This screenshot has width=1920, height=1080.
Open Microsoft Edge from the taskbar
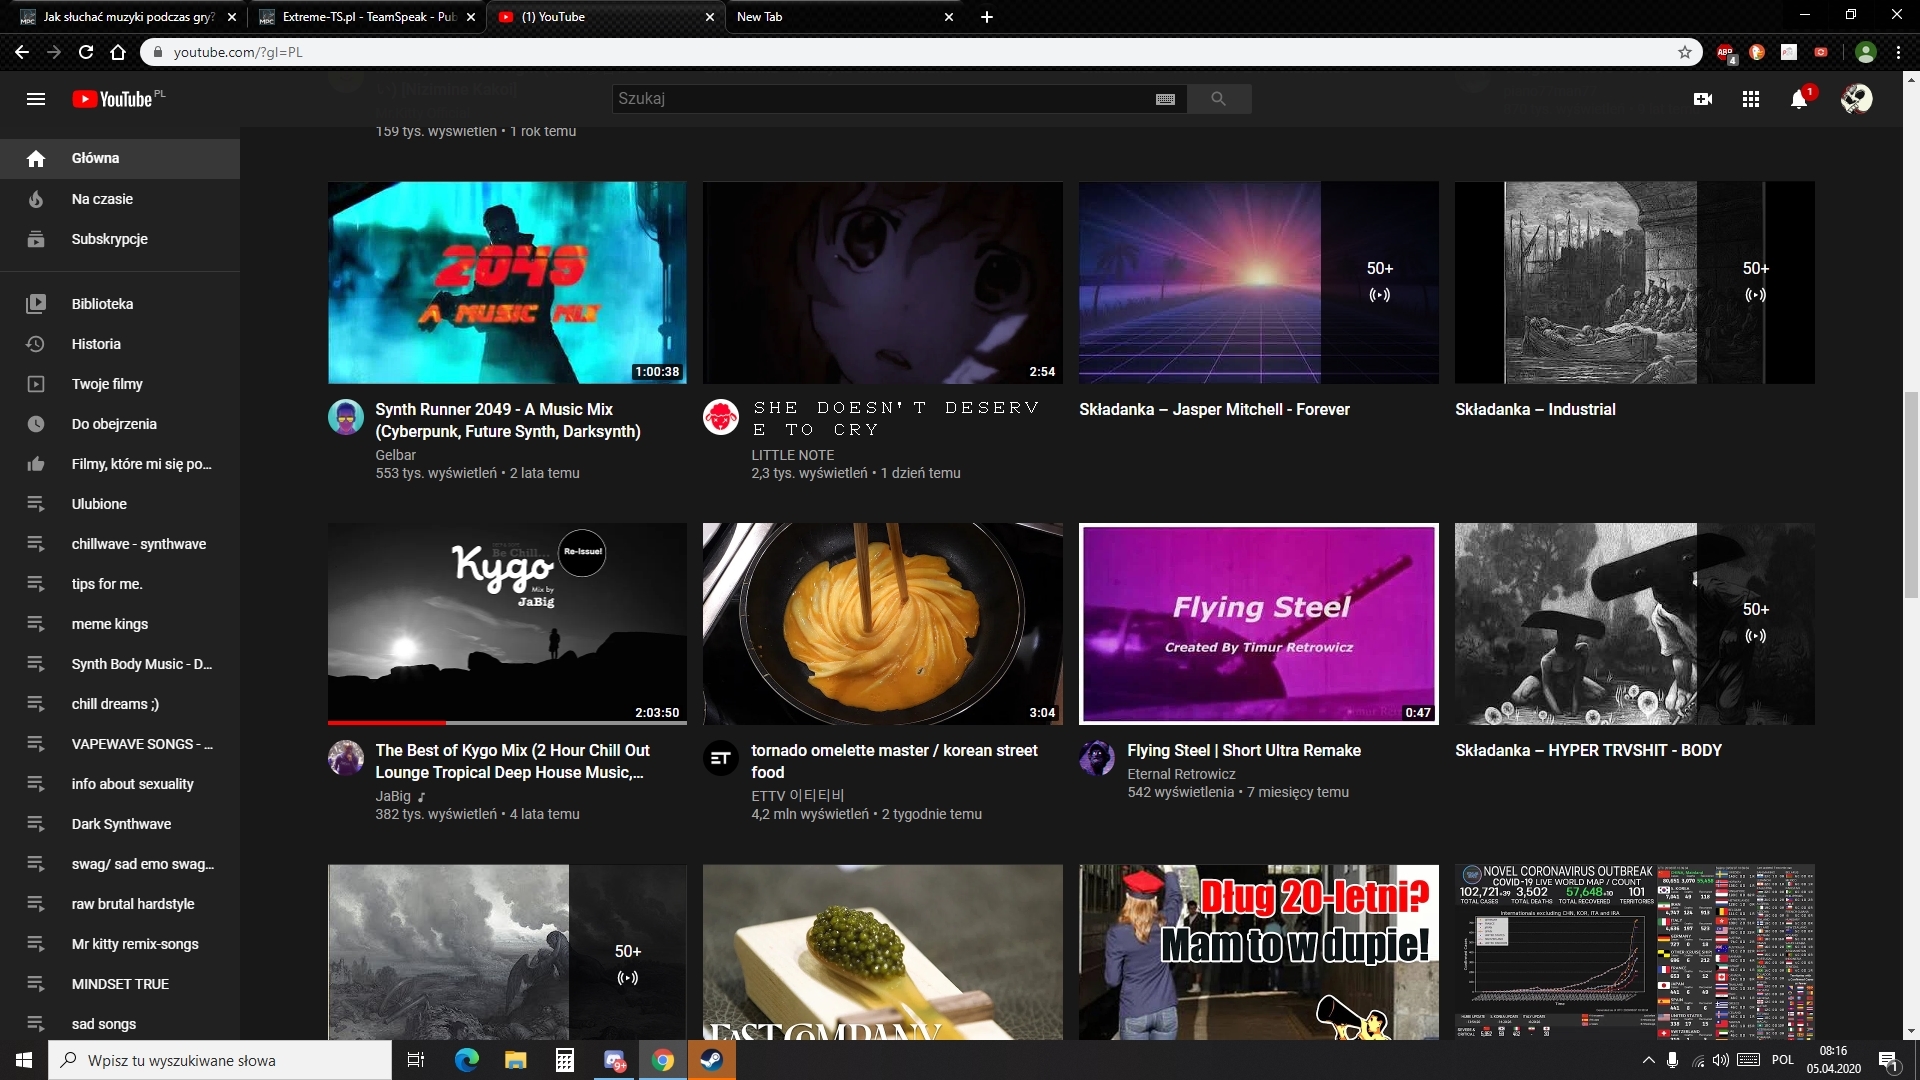467,1060
